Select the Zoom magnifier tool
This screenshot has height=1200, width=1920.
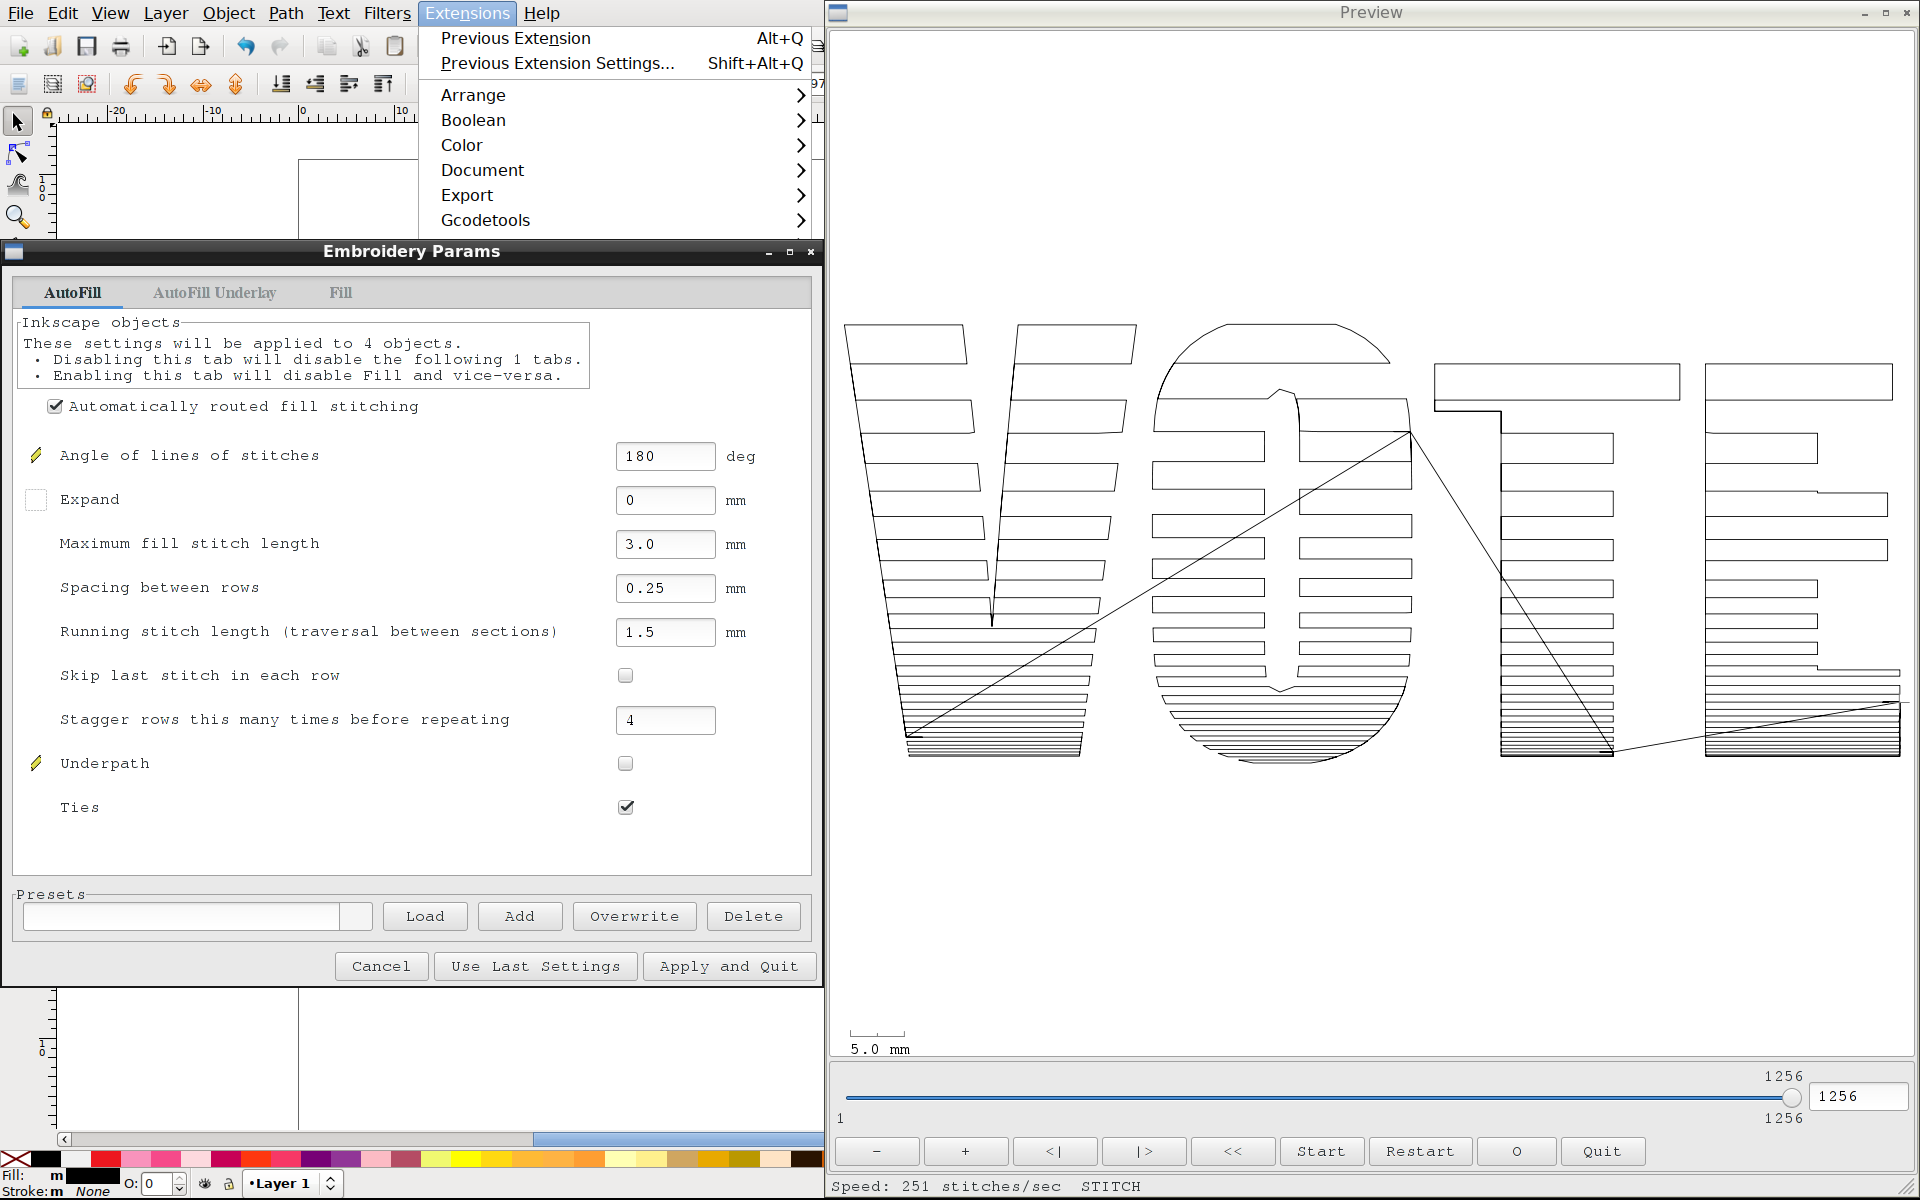[17, 217]
